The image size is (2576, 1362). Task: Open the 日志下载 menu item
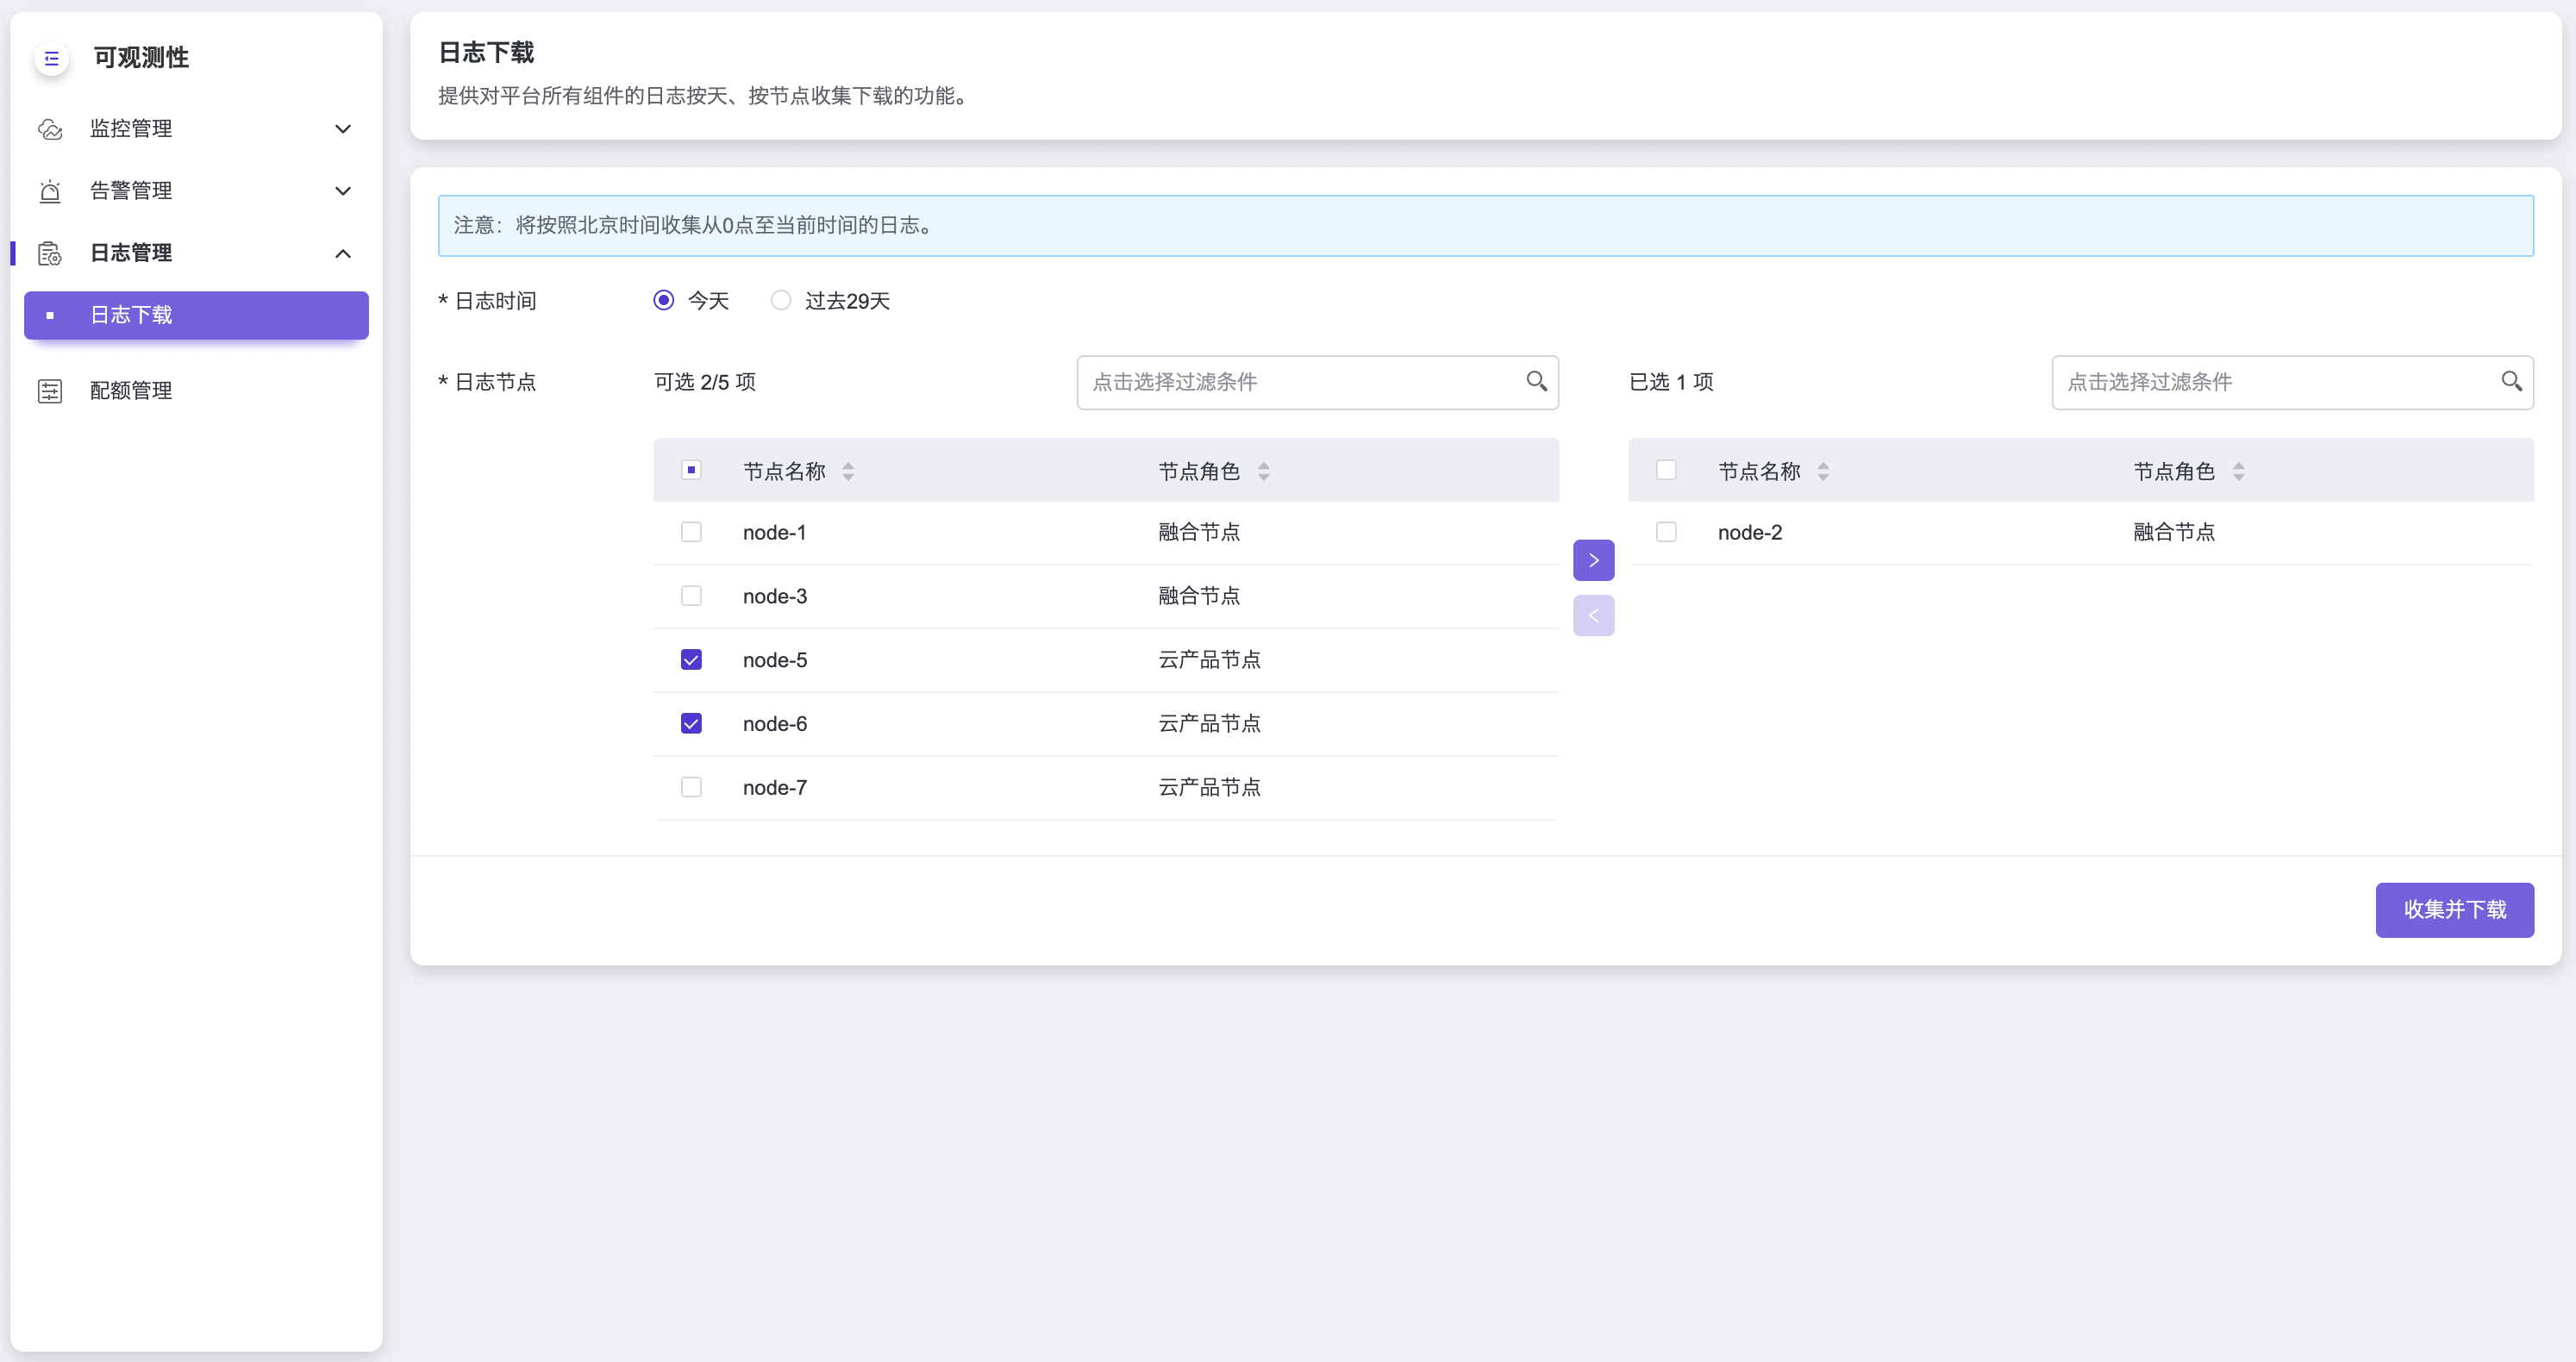[x=196, y=315]
